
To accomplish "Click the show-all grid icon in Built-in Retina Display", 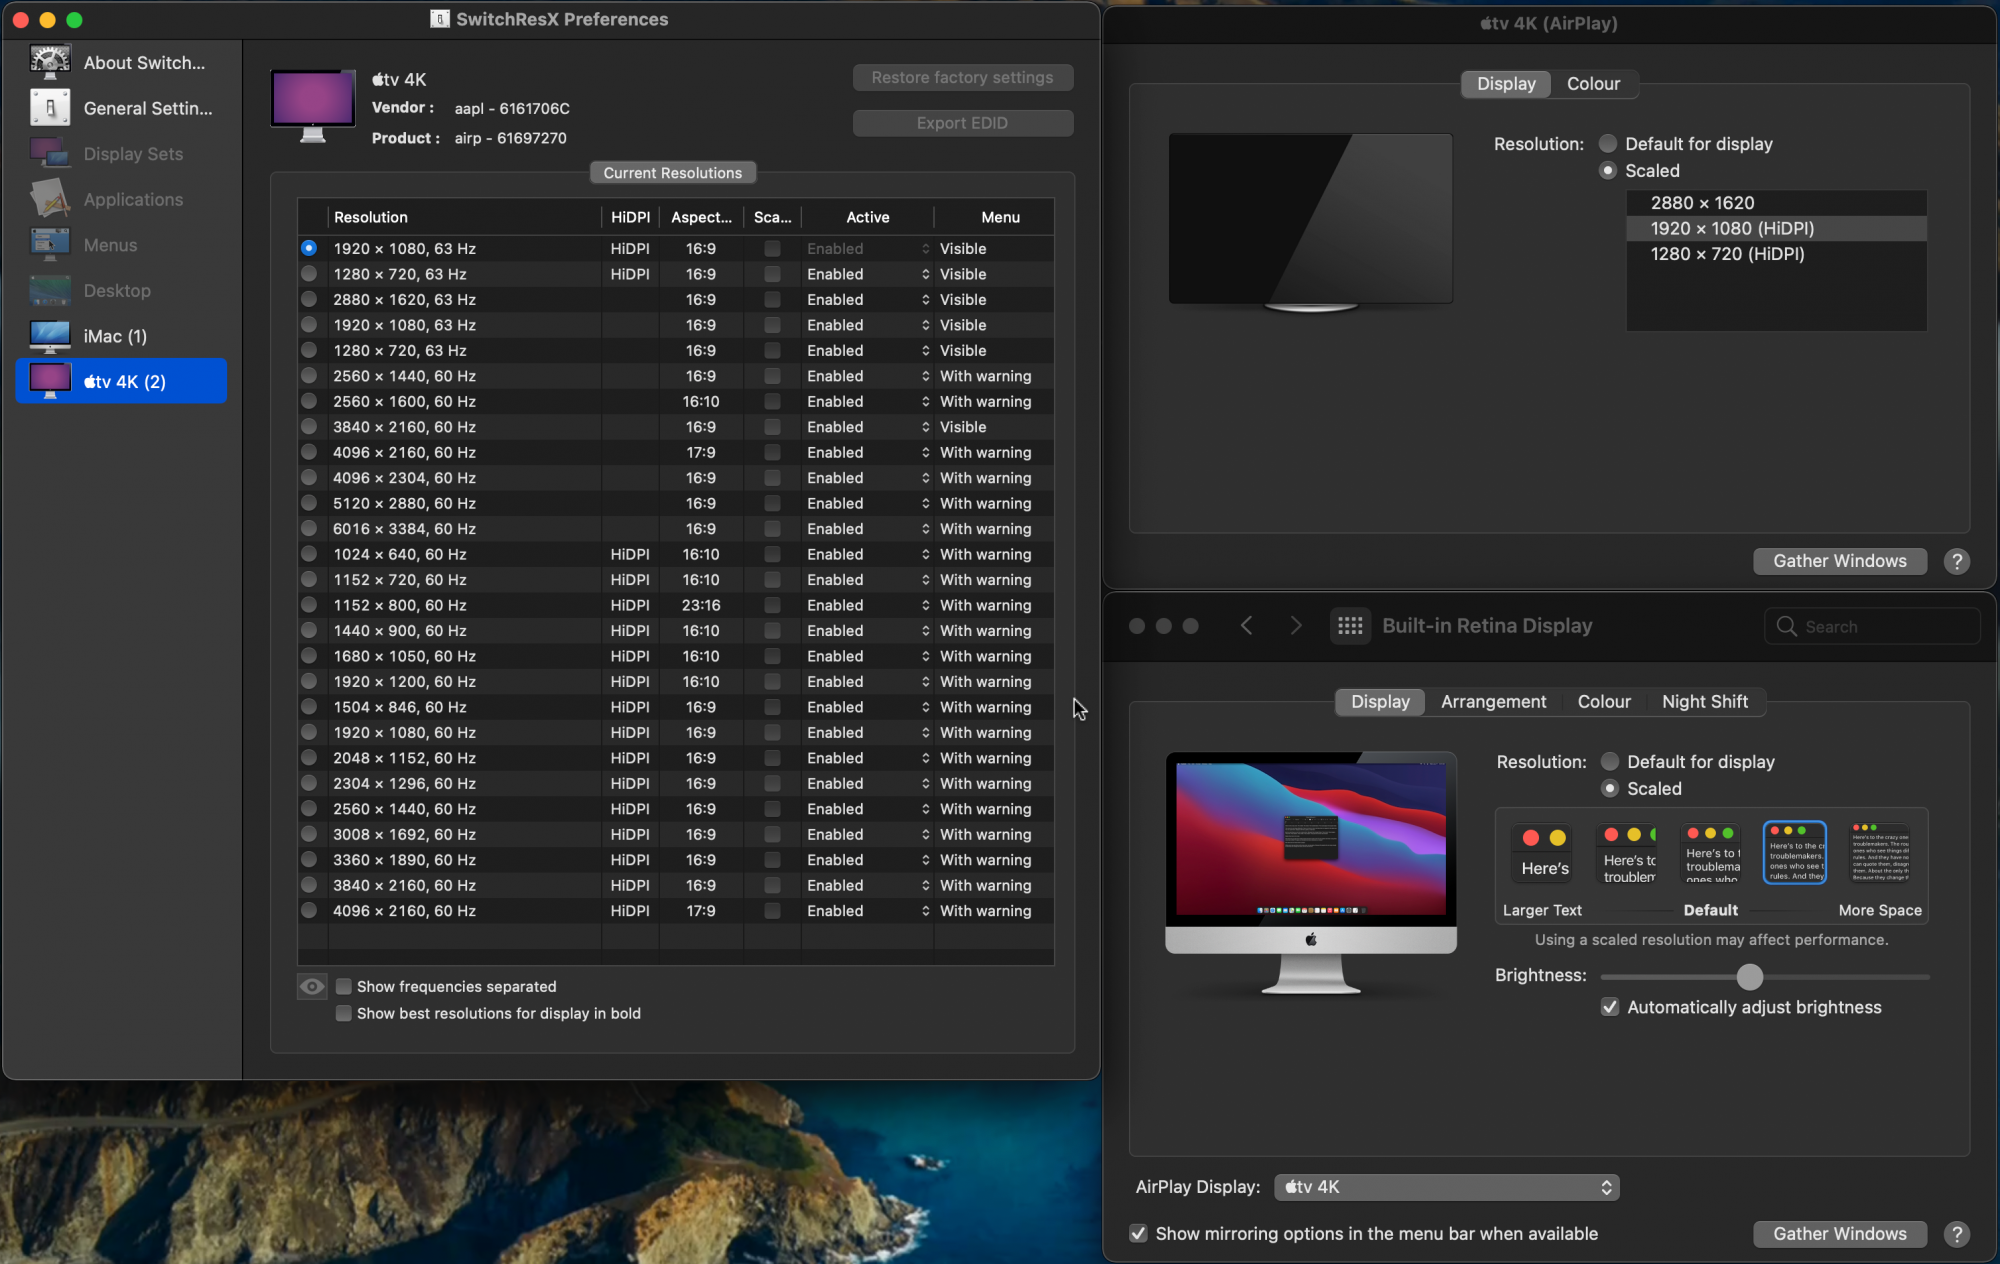I will pos(1350,626).
